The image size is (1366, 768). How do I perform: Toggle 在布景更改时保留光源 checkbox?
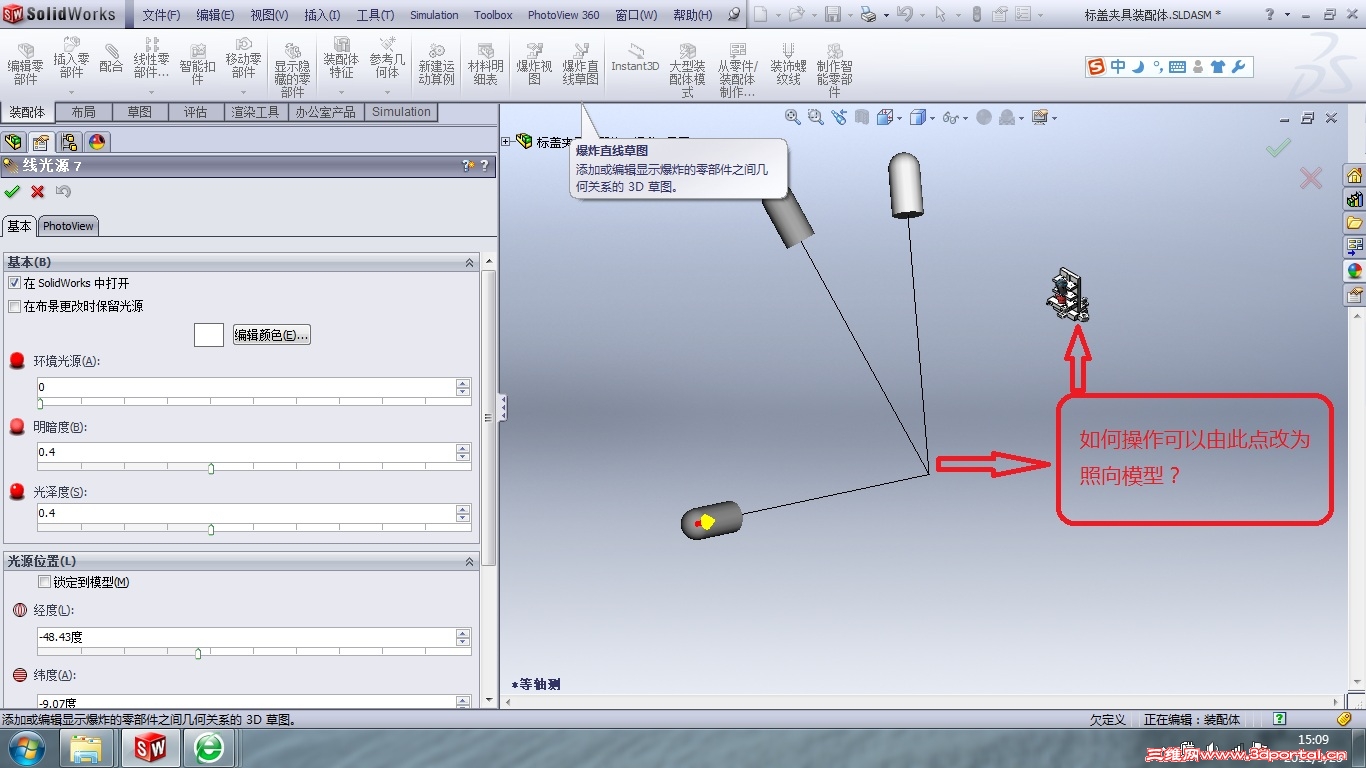pyautogui.click(x=14, y=306)
